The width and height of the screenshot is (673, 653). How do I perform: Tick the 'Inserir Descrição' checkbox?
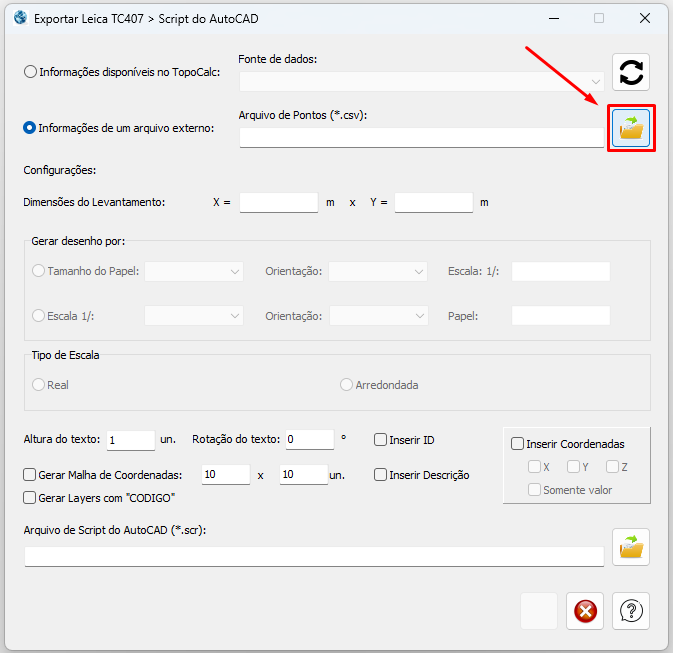(x=381, y=475)
